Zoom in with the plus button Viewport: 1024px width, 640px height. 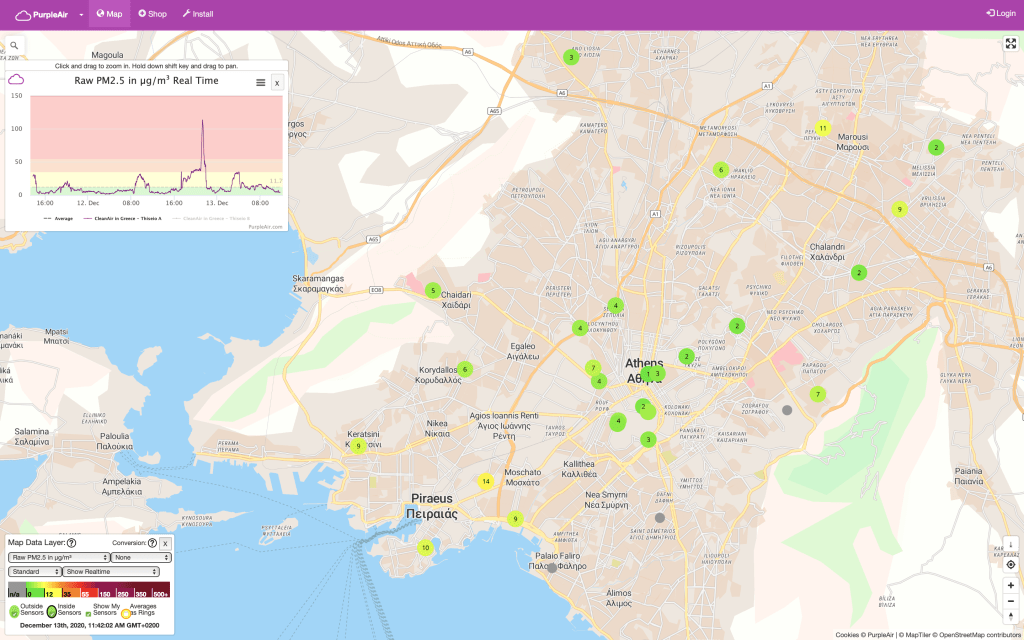(x=1010, y=585)
